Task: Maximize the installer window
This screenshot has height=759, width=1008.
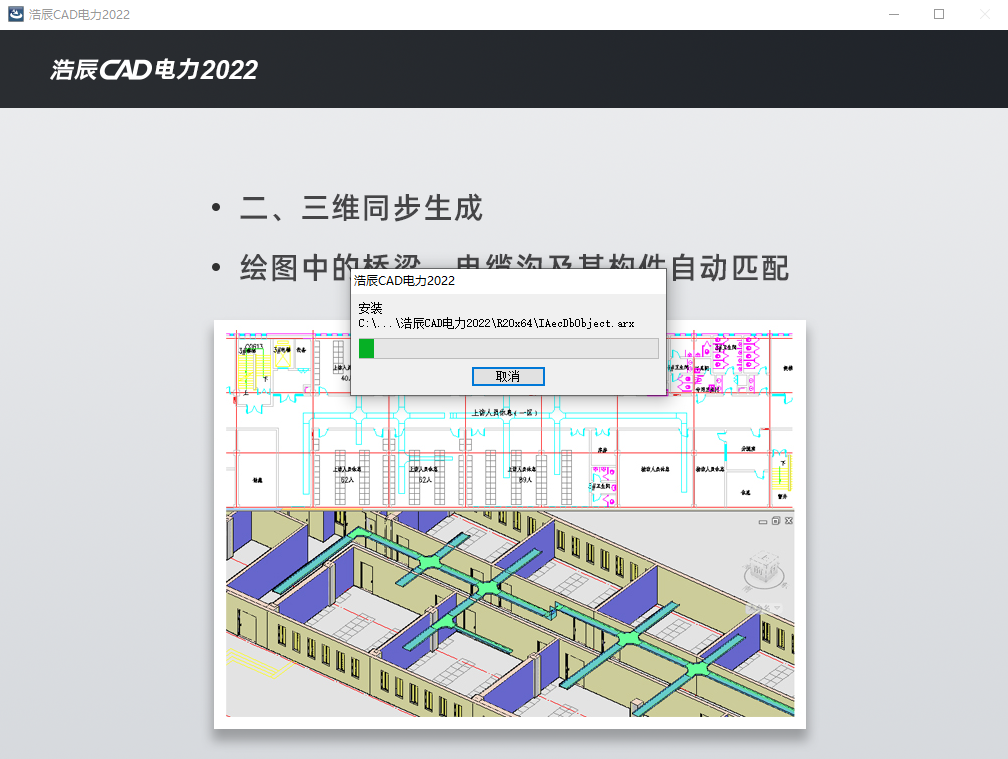Action: coord(939,14)
